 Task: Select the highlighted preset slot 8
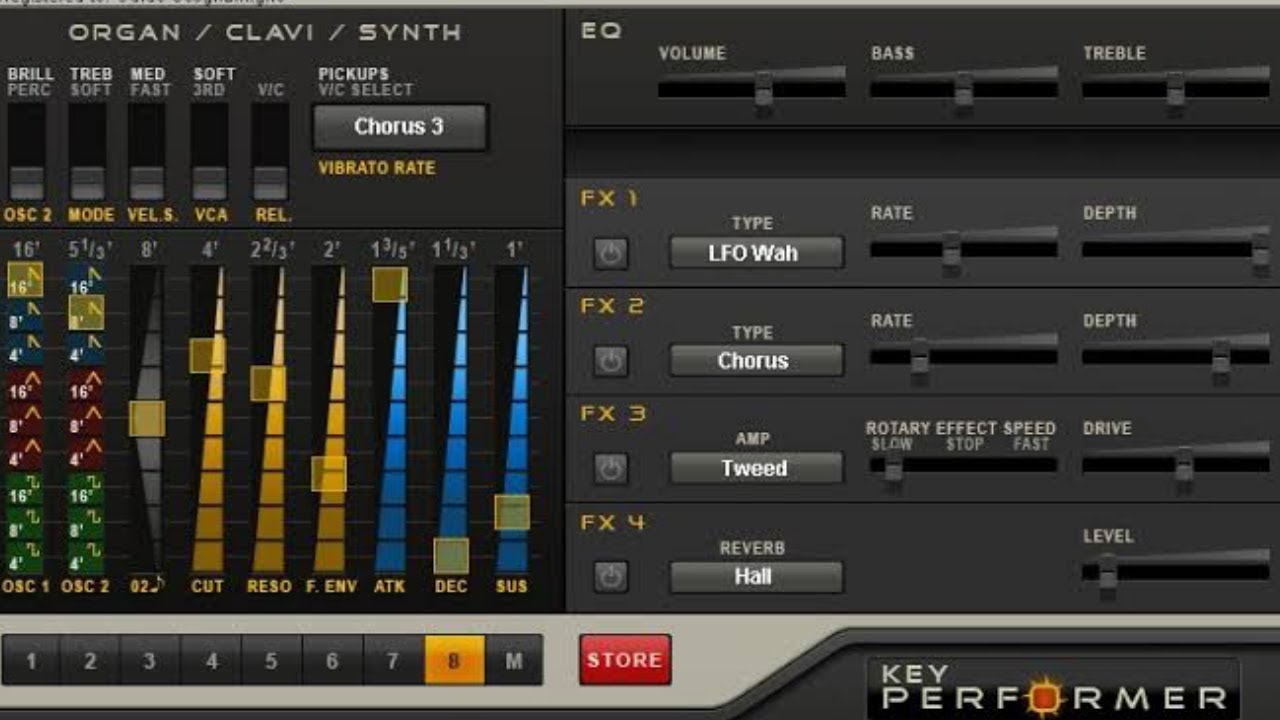click(x=454, y=660)
